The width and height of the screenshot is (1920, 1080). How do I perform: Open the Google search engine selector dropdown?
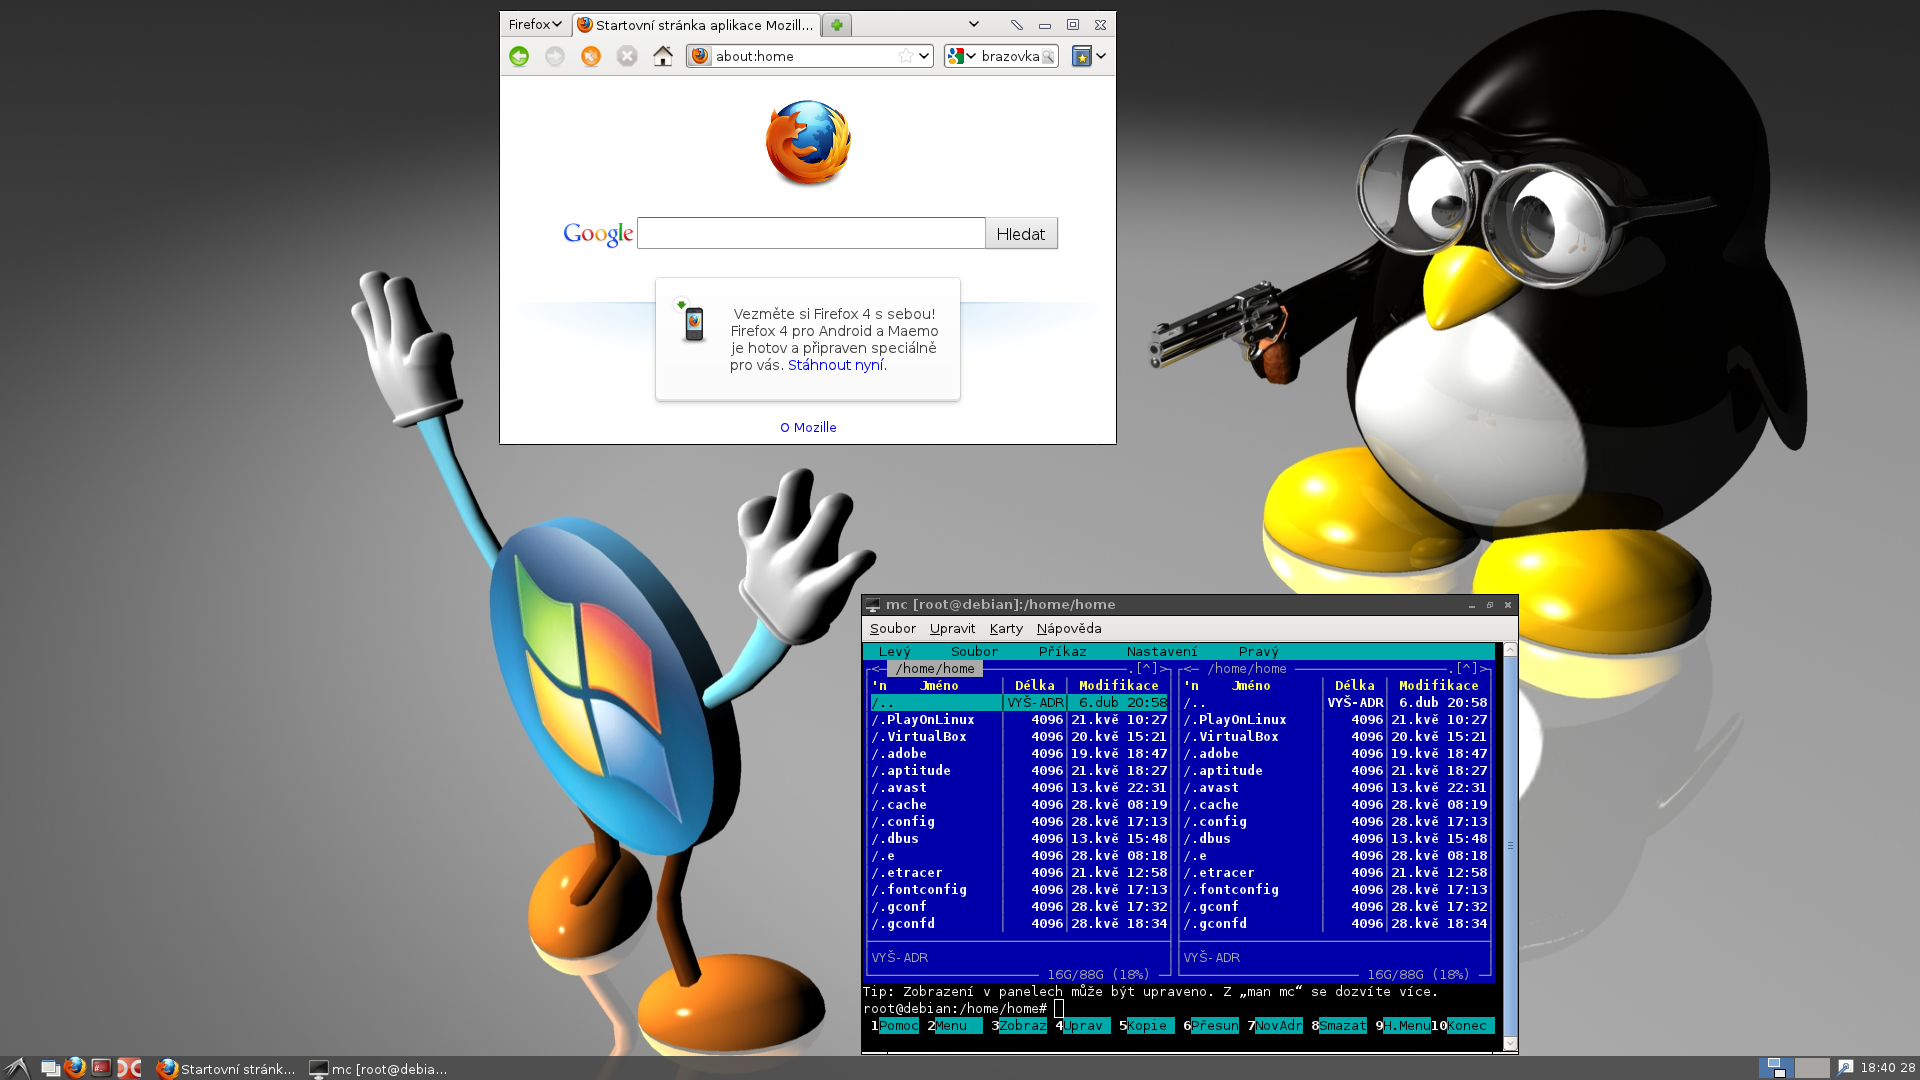(962, 56)
